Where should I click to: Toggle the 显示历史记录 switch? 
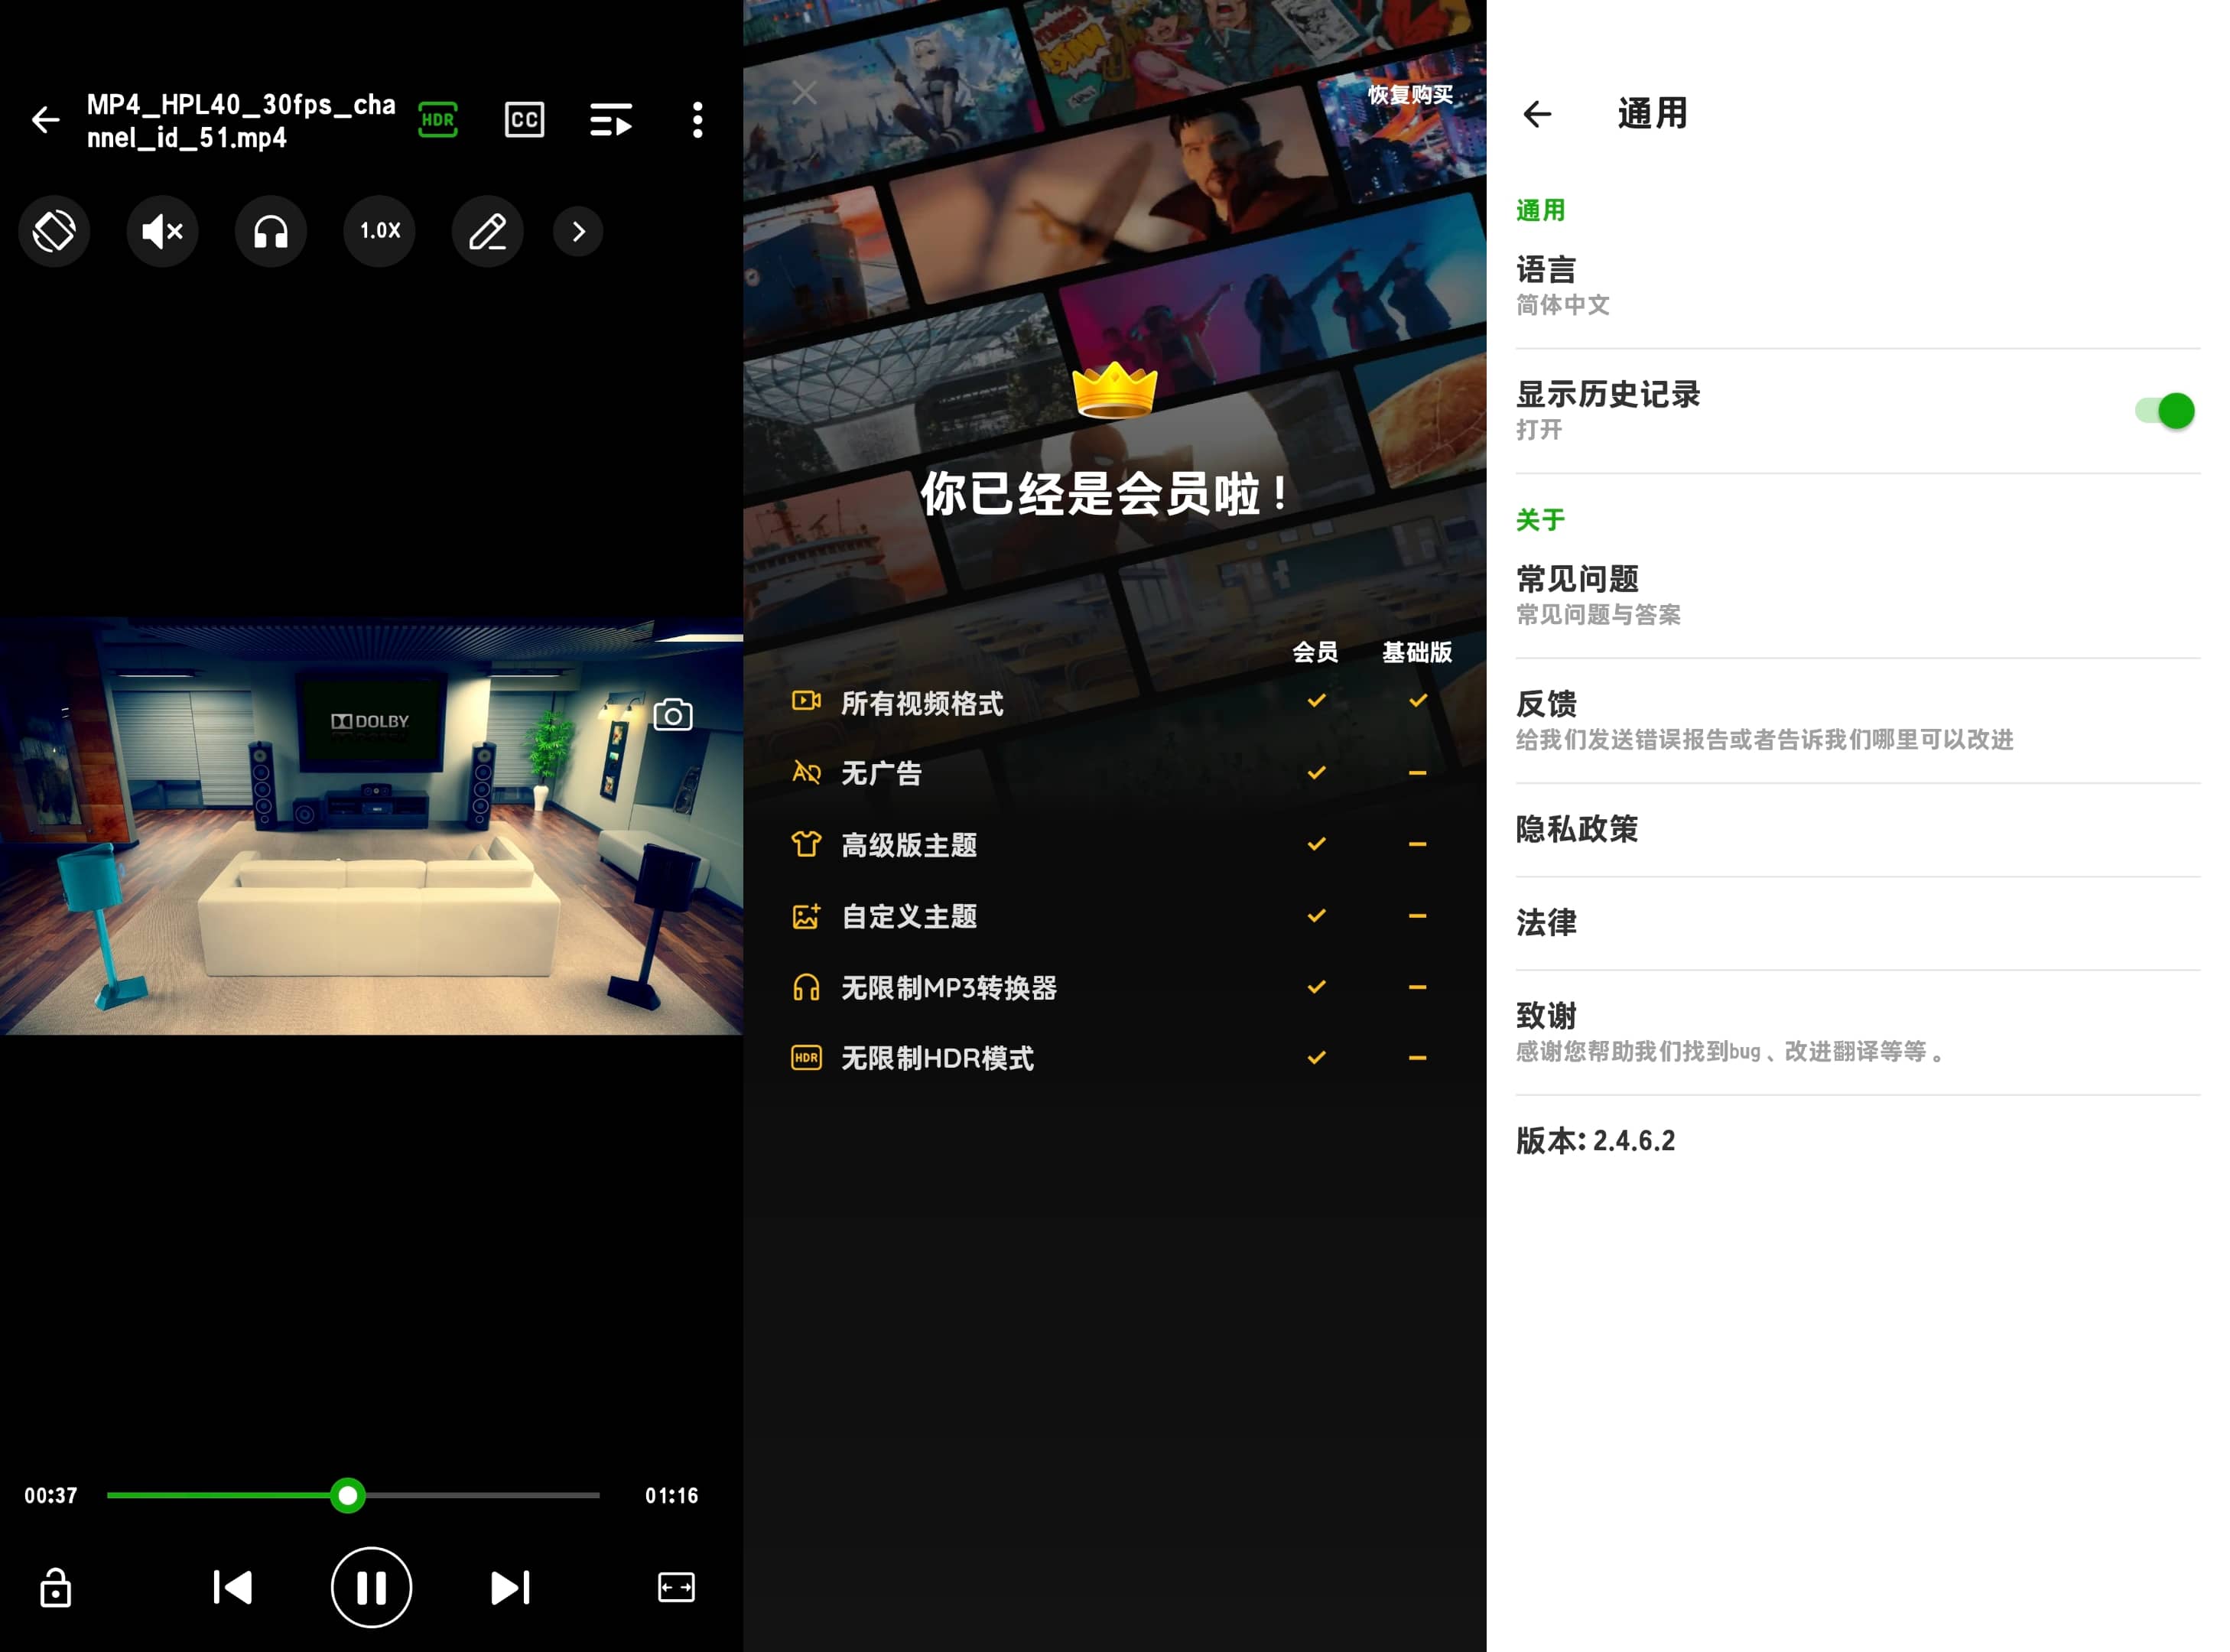tap(2164, 411)
